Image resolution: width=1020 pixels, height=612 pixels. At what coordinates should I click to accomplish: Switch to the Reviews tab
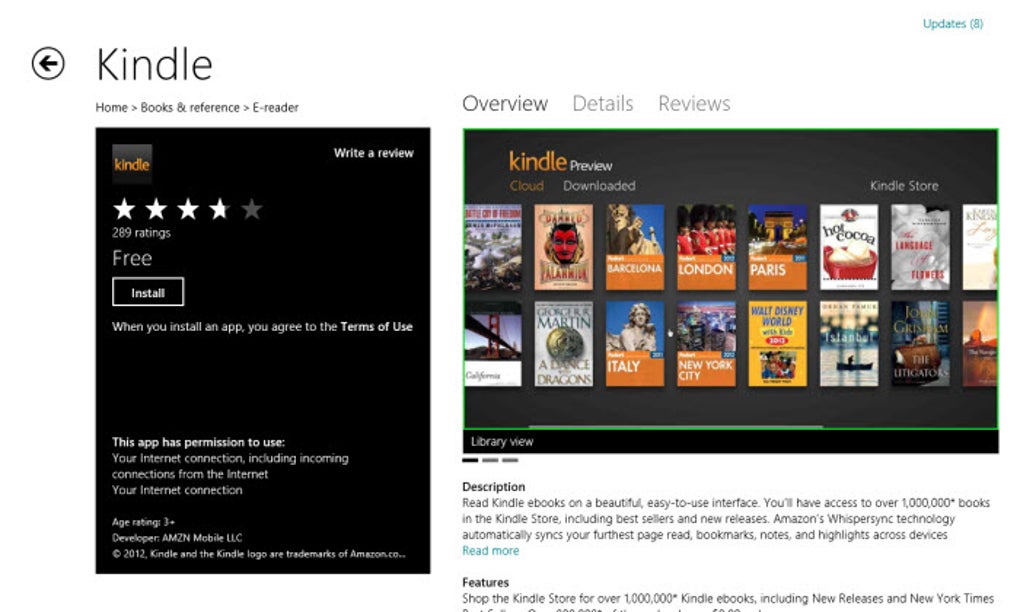point(694,103)
